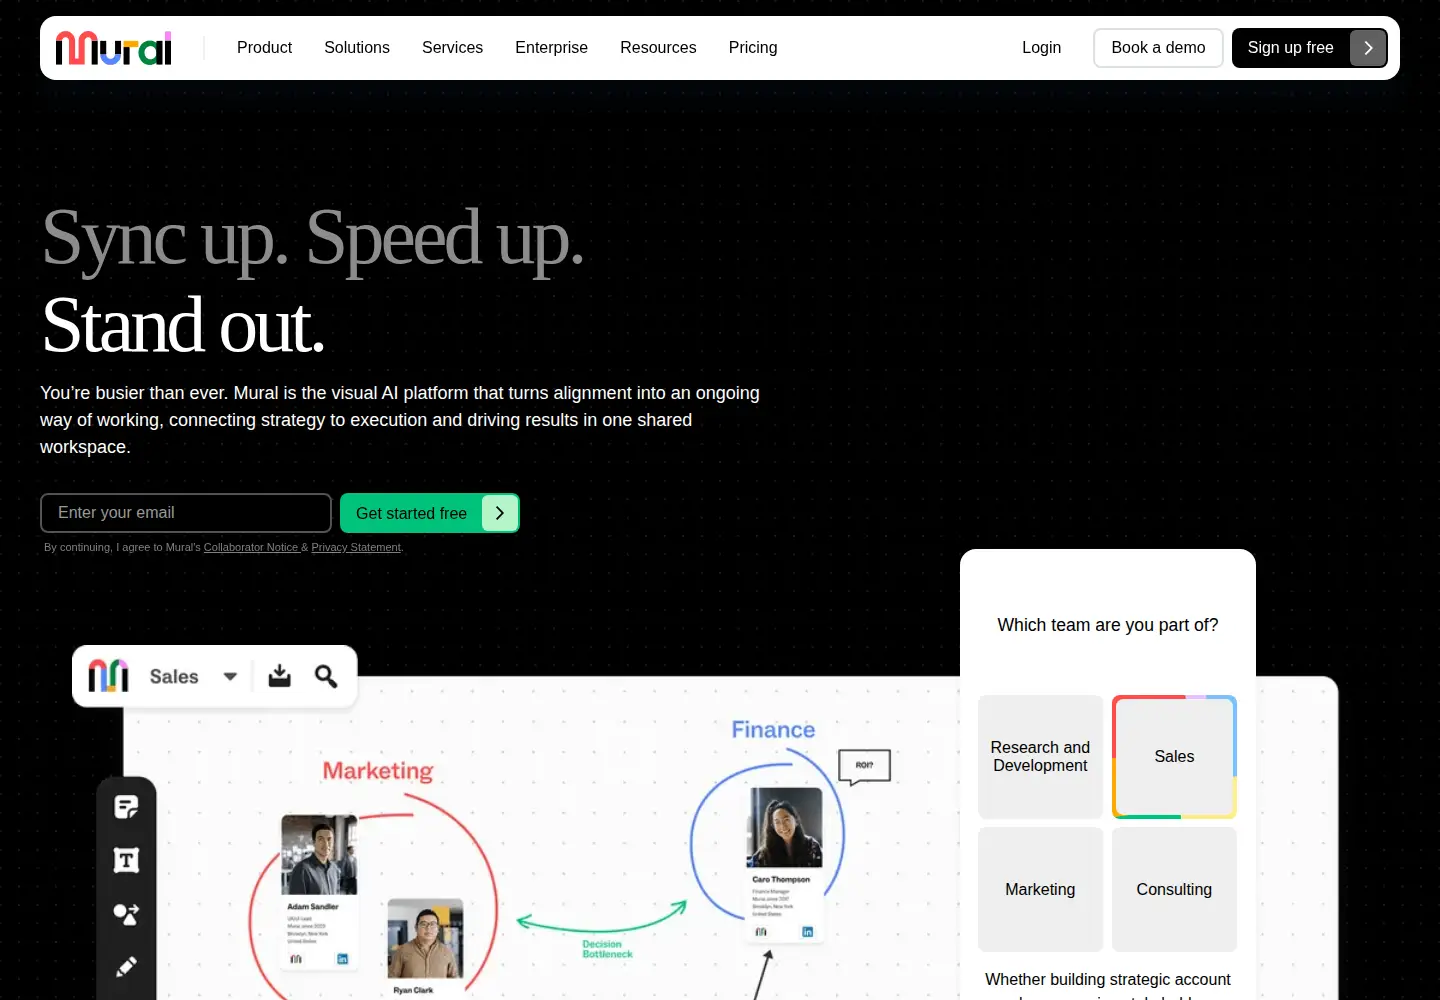
Task: Click the arrow icon in Sign up free
Action: [x=1368, y=48]
